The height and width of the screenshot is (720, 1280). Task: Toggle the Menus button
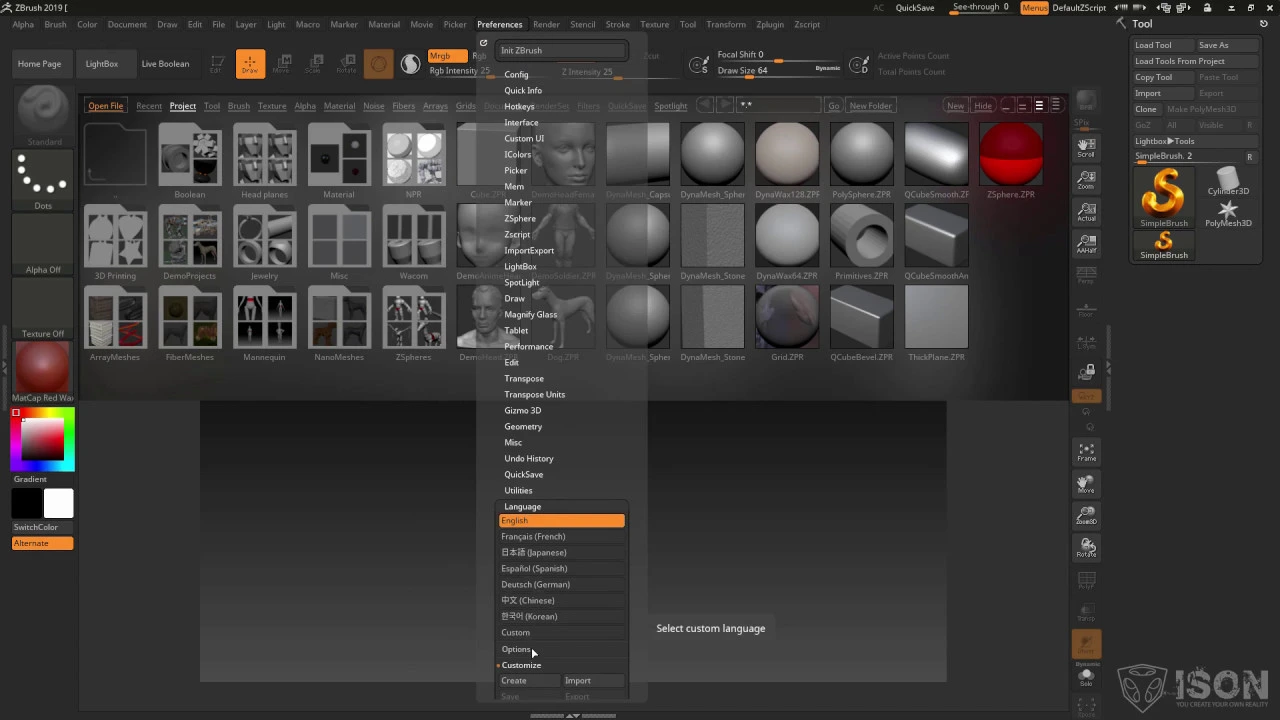tap(1035, 7)
